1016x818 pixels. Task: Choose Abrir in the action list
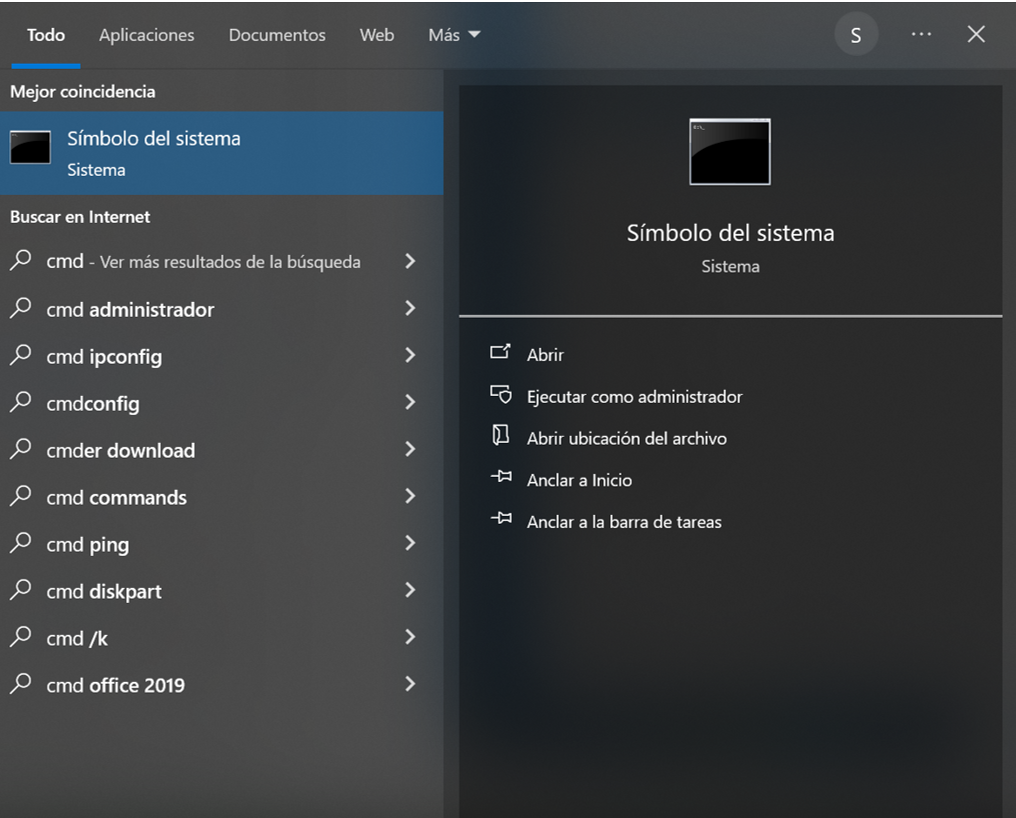545,355
